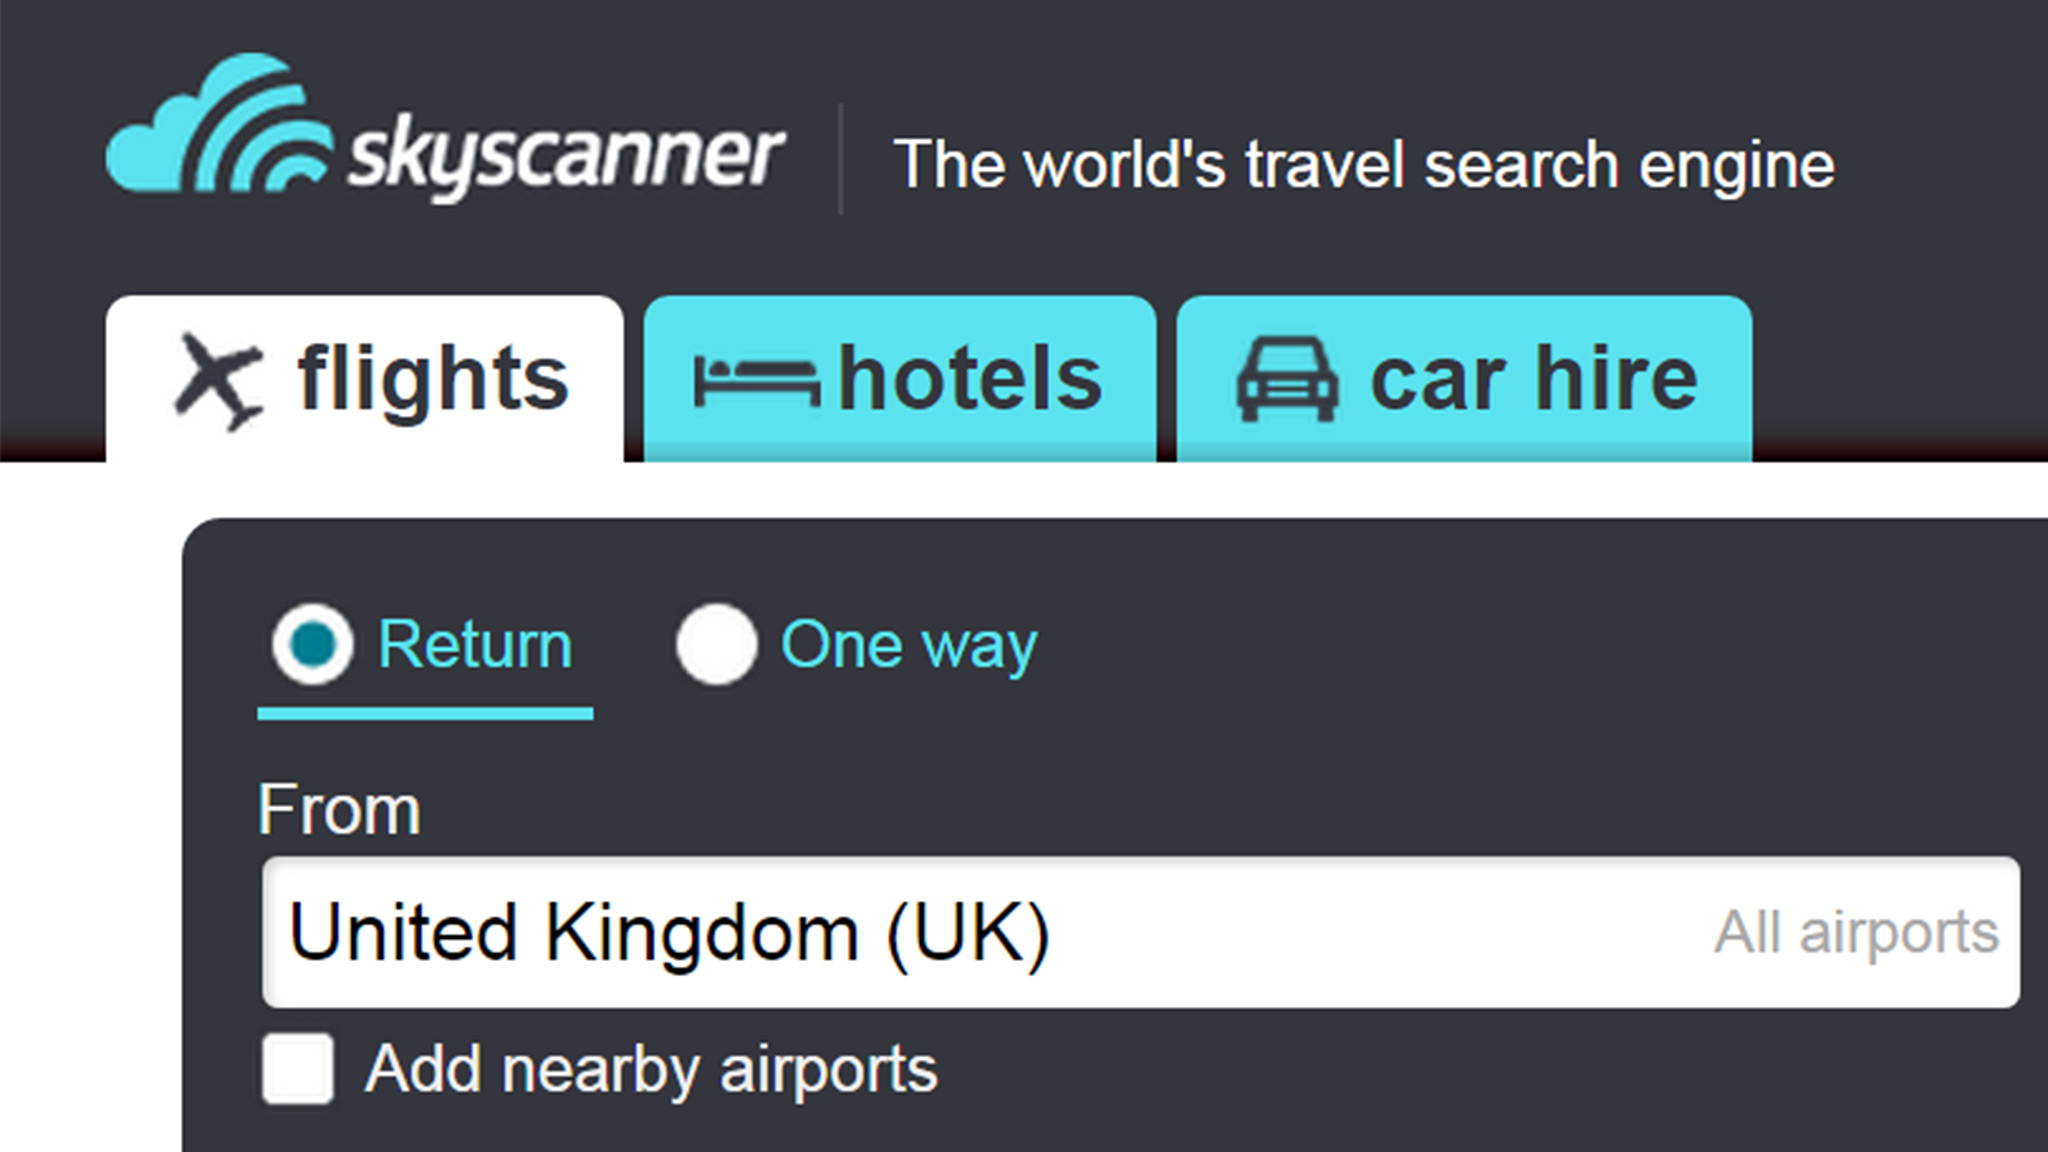The width and height of the screenshot is (2048, 1152).
Task: Enable the Add nearby airports checkbox
Action: [297, 1069]
